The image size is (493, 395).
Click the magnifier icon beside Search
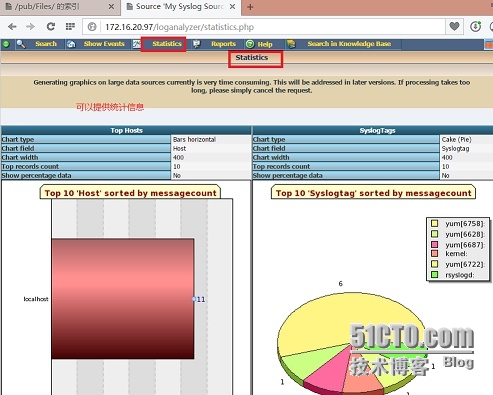21,44
